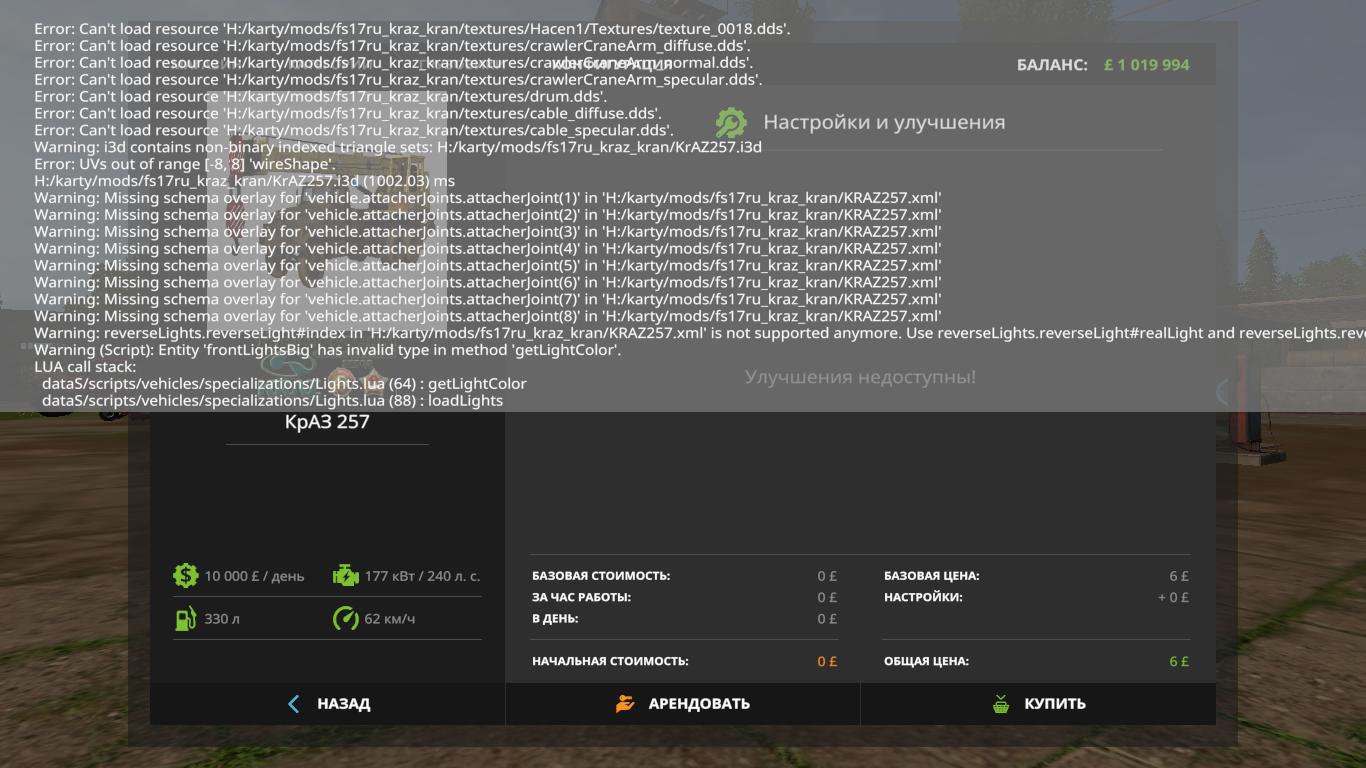Viewport: 1366px width, 768px height.
Task: Click the orange НАЧАЛЬНАЯ СТОИМОСТЬ value
Action: 827,661
